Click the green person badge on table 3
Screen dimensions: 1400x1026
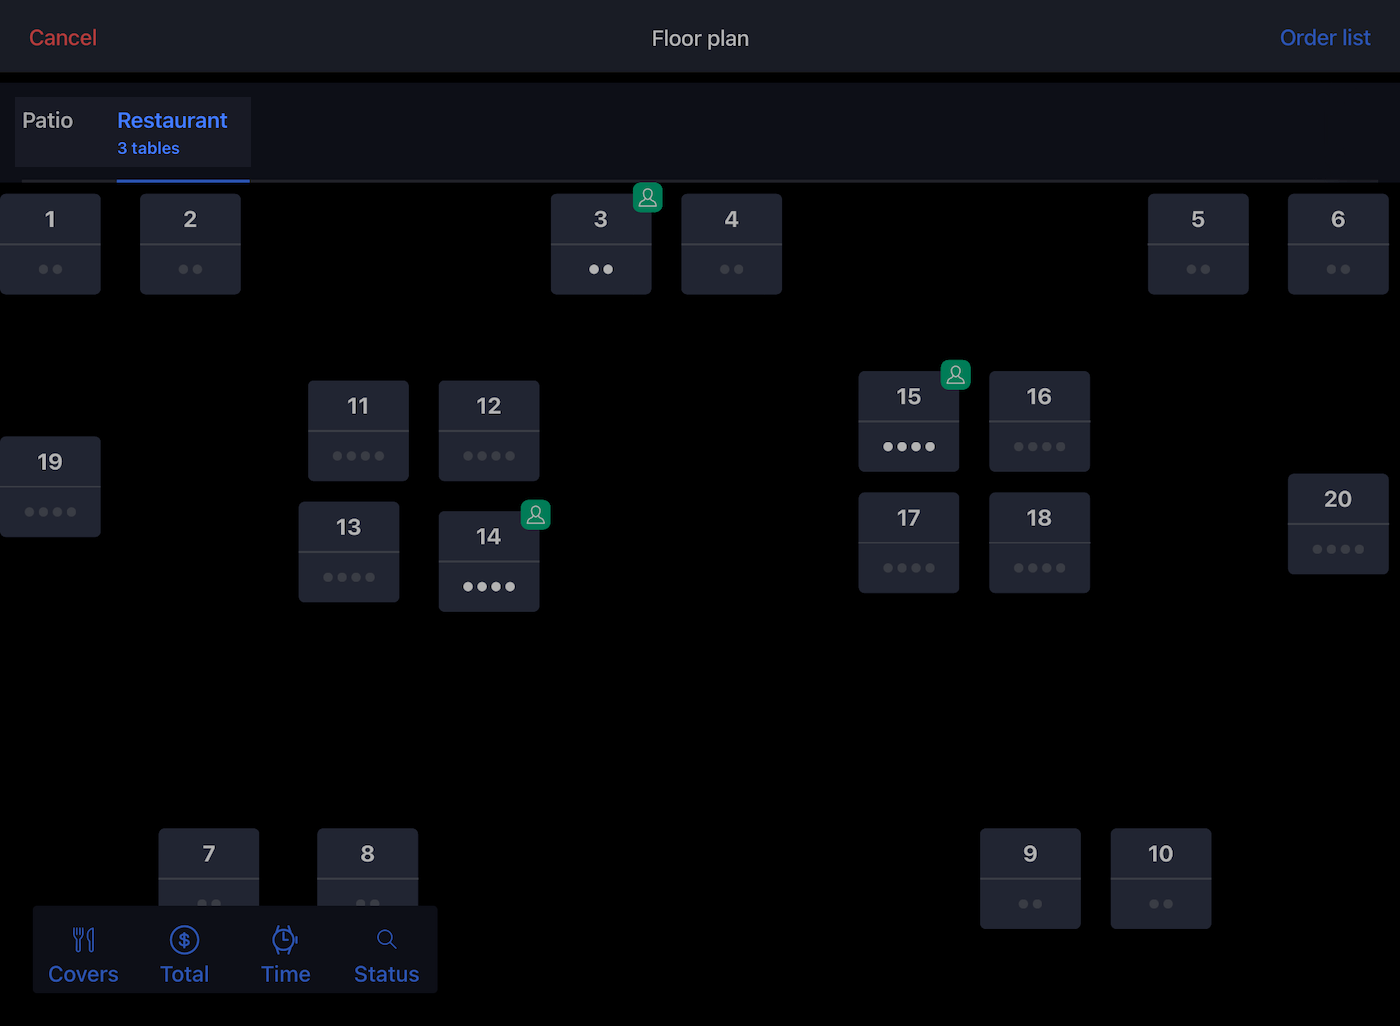[648, 198]
